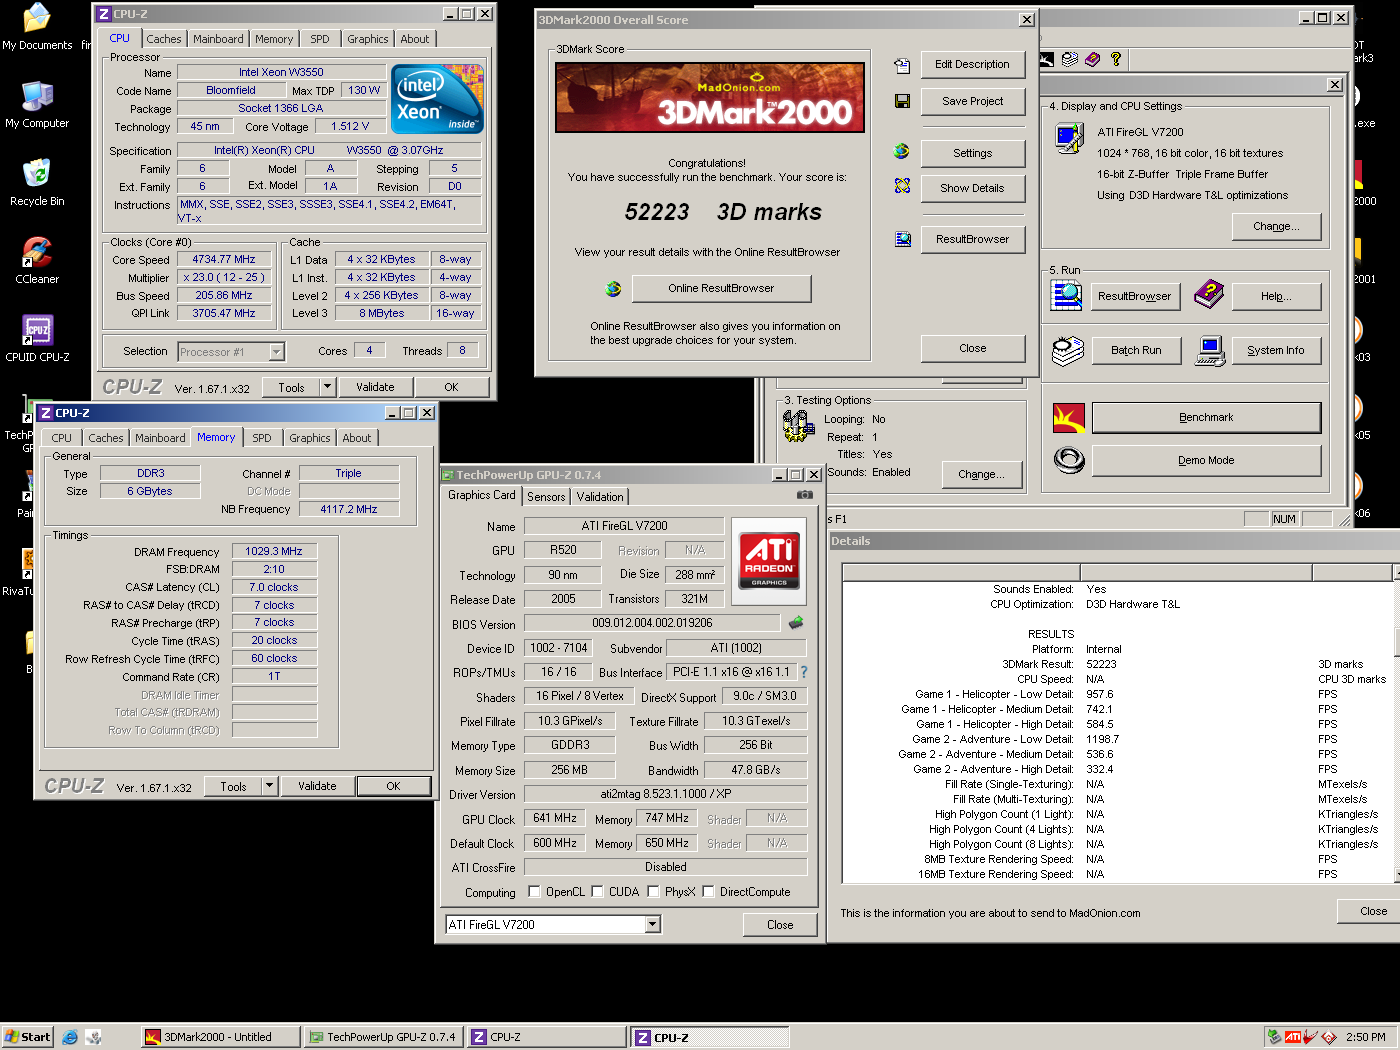
Task: Click the System Info button
Action: pyautogui.click(x=1276, y=351)
